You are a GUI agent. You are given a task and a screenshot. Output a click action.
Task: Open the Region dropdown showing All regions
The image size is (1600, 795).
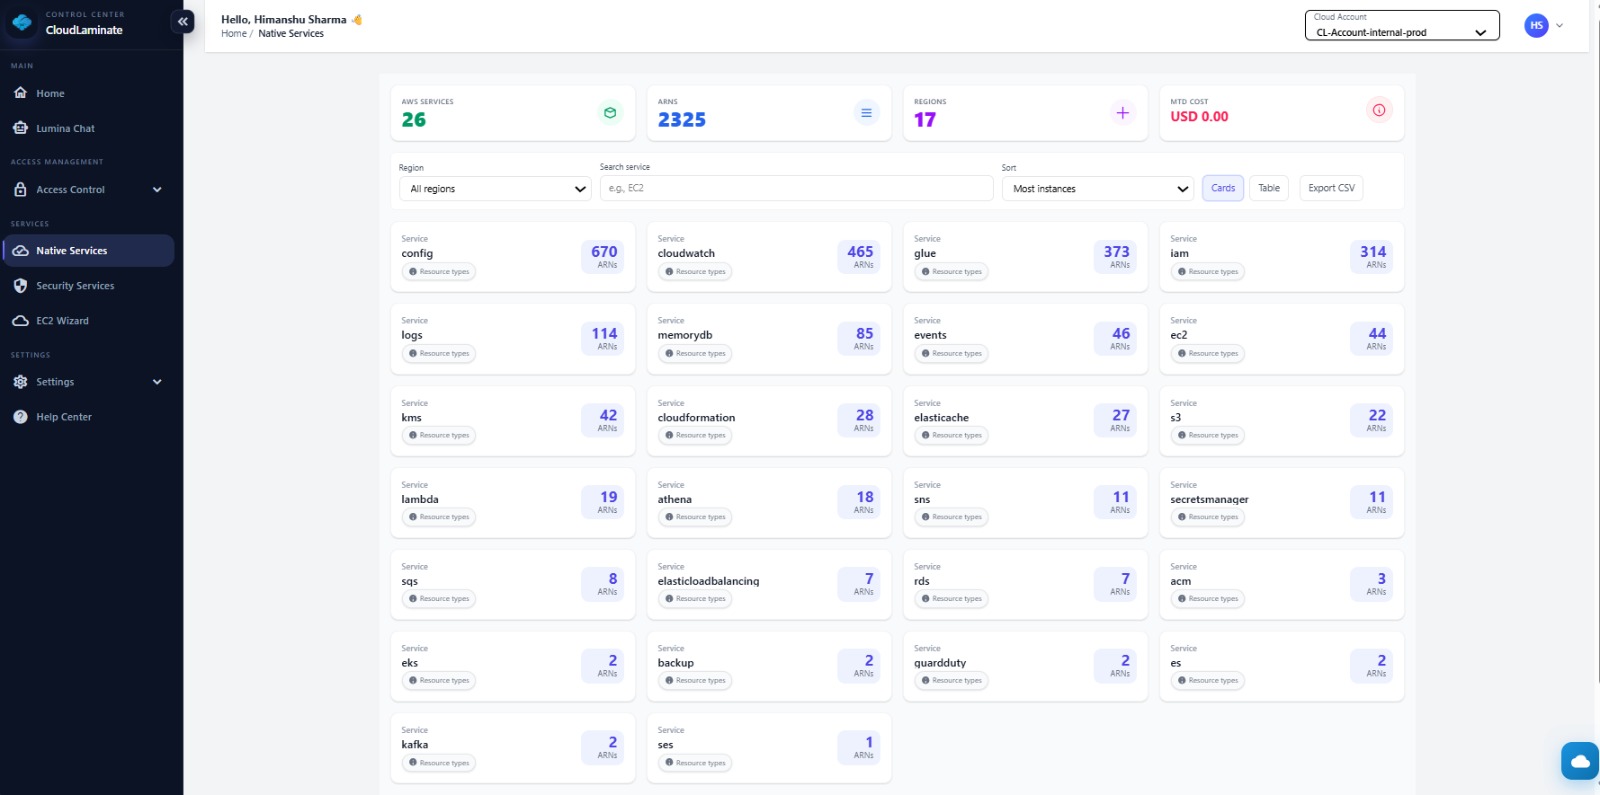495,189
